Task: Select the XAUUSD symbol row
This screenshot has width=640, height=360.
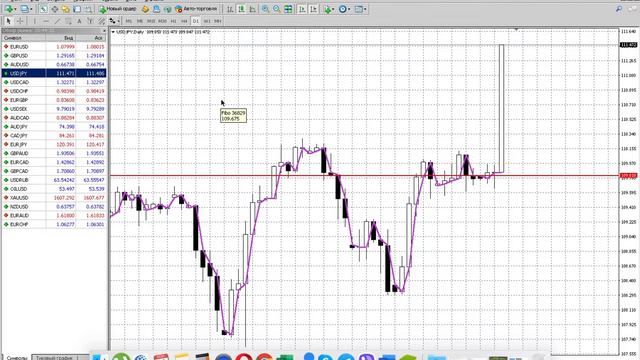Action: (54, 198)
